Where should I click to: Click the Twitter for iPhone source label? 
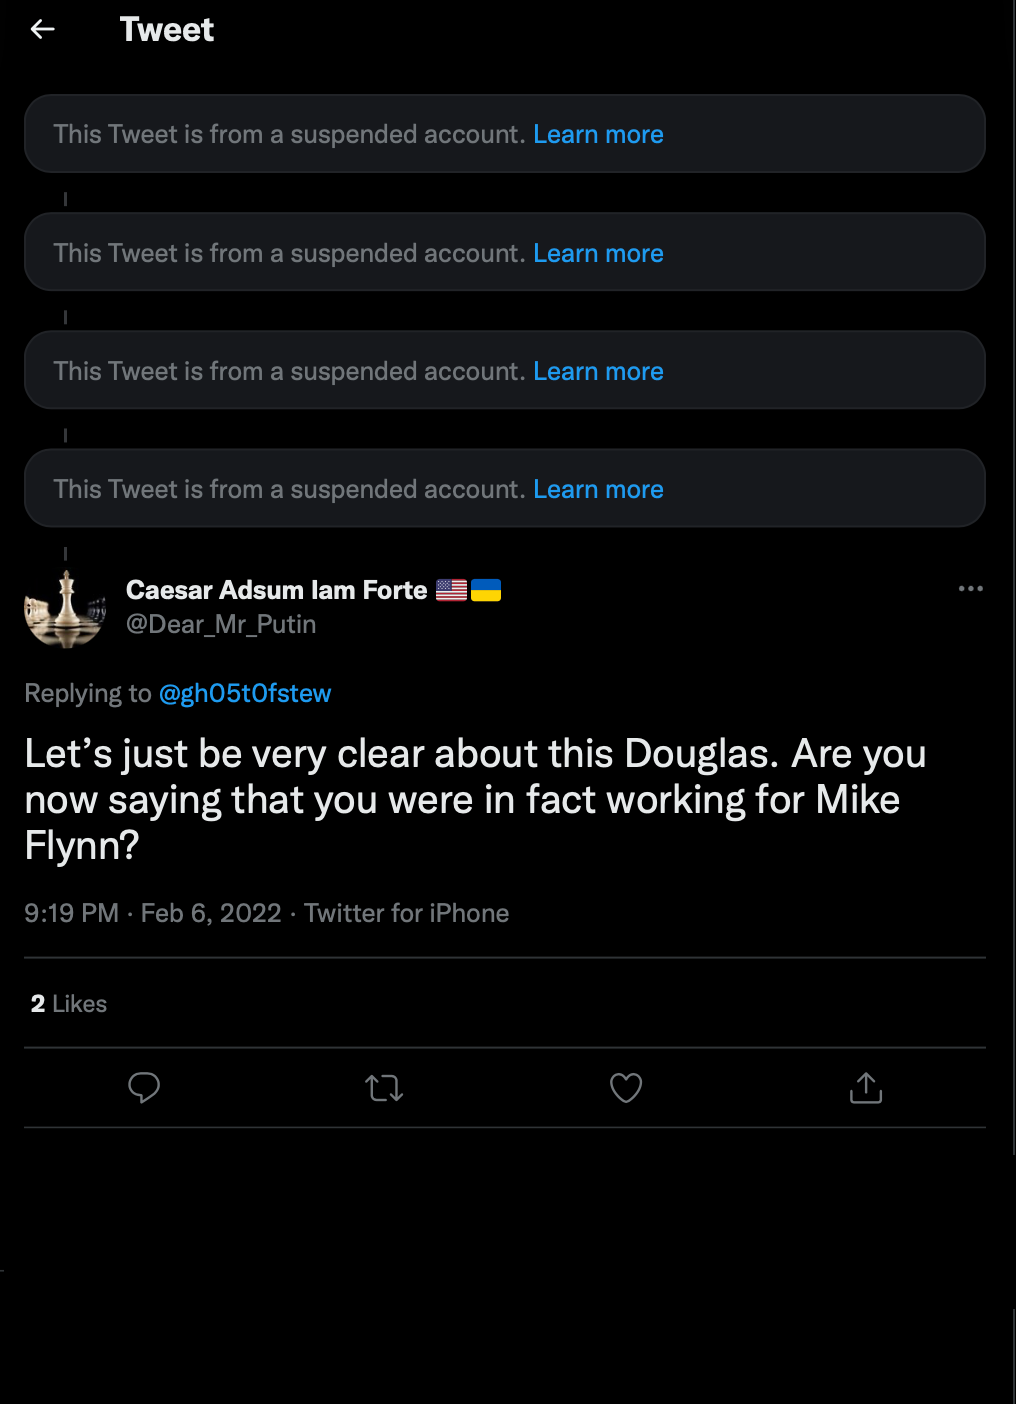[x=406, y=913]
